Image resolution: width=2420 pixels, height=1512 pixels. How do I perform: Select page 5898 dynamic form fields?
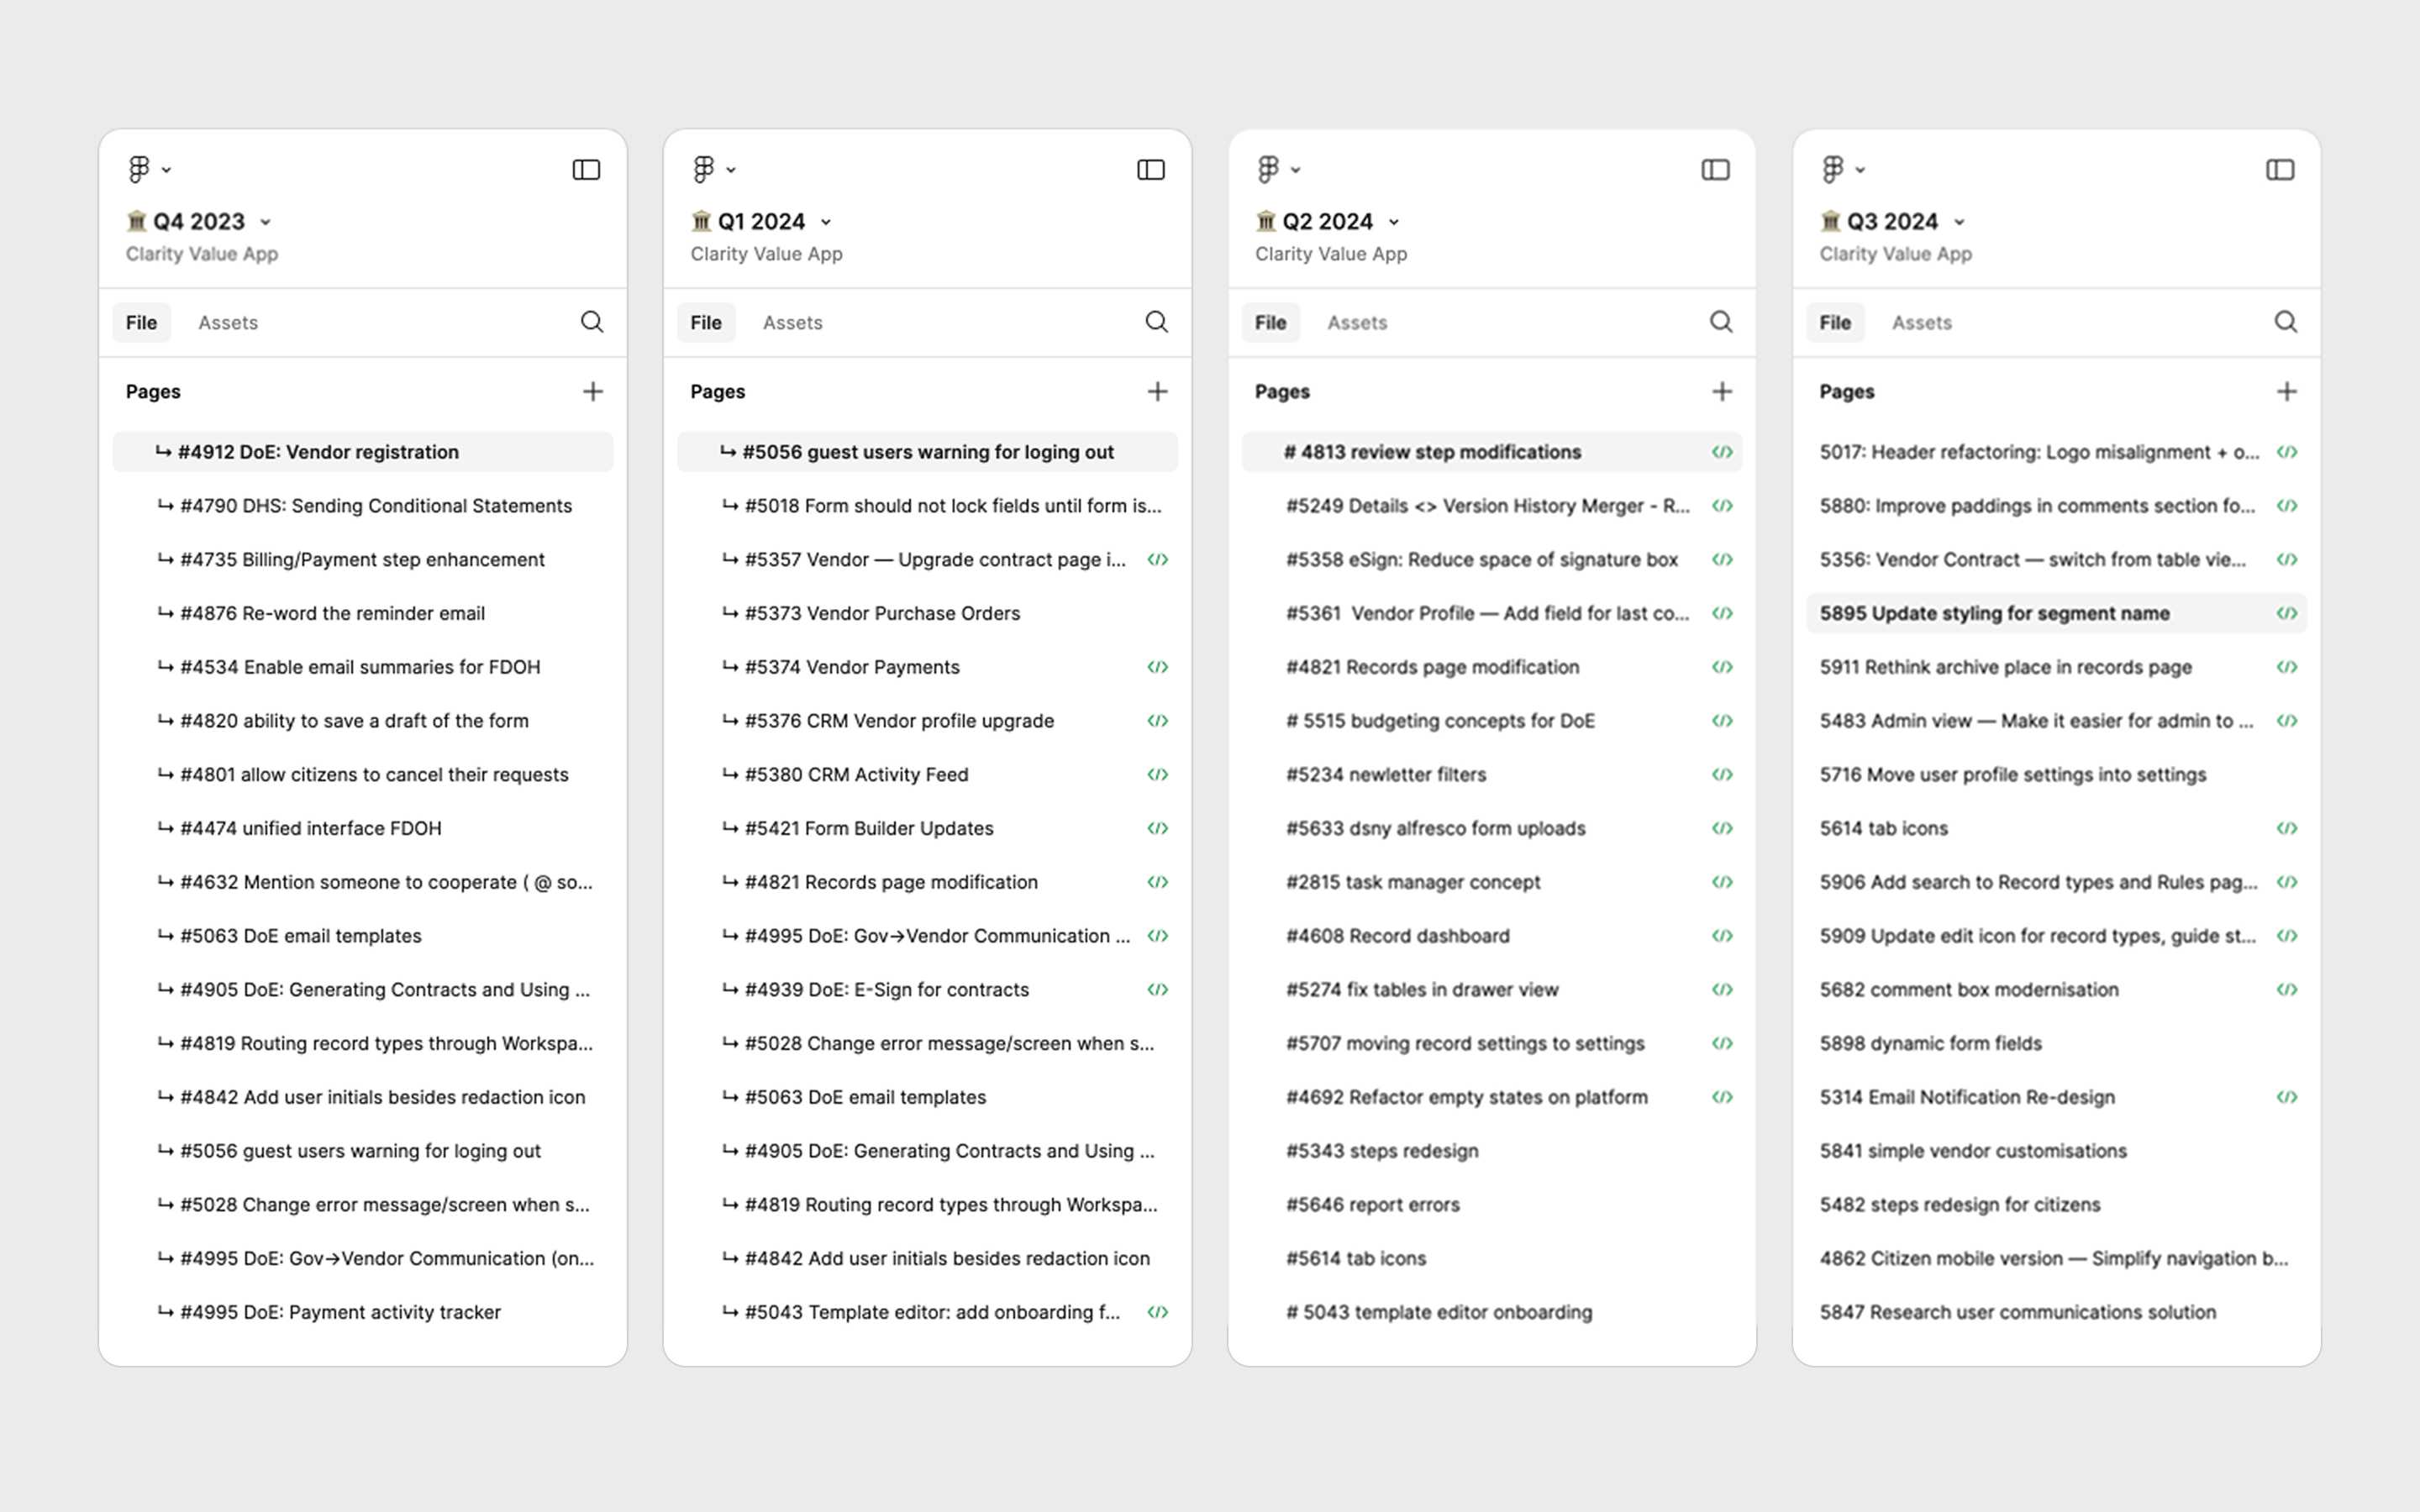click(1930, 1043)
